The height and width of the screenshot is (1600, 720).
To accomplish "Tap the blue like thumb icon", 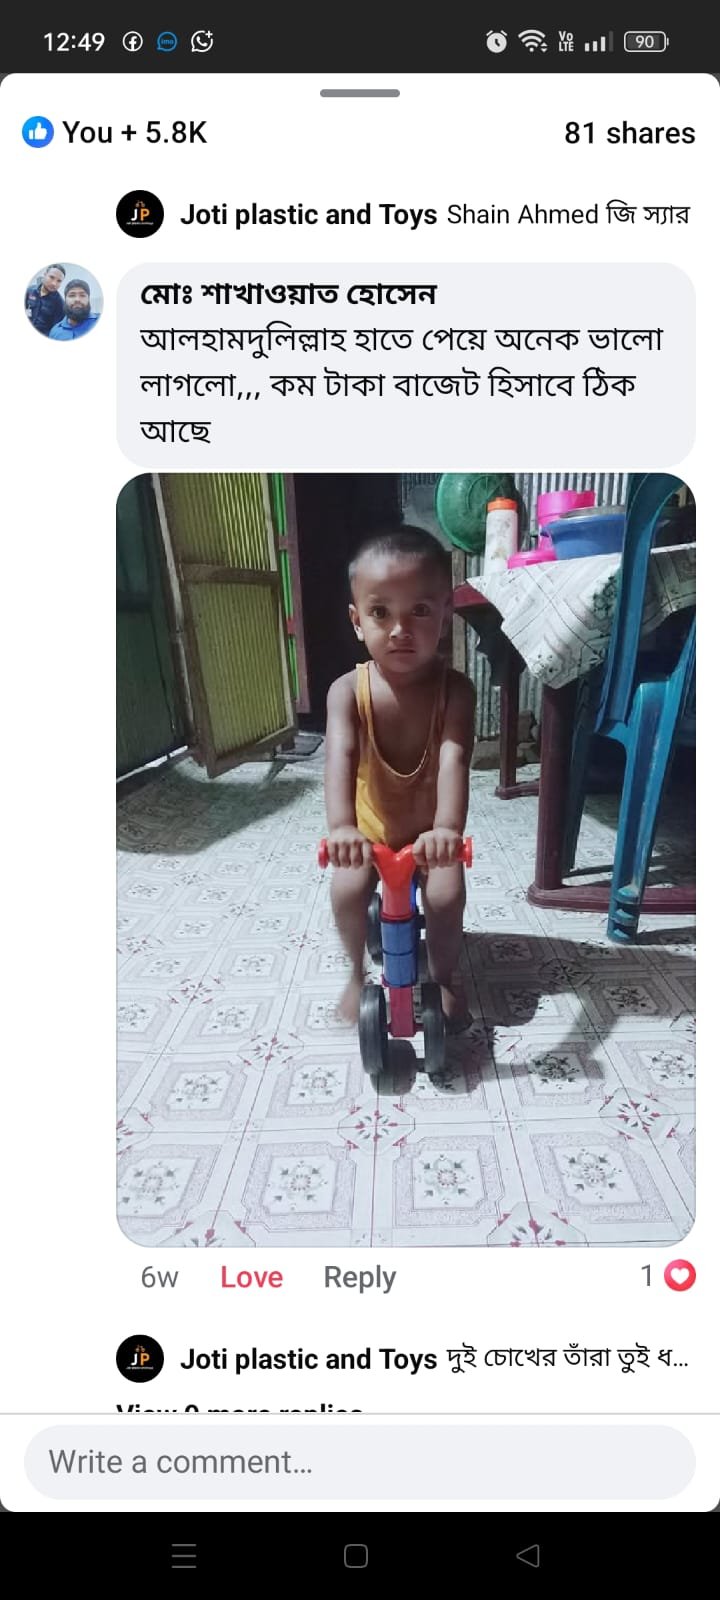I will click(x=38, y=132).
